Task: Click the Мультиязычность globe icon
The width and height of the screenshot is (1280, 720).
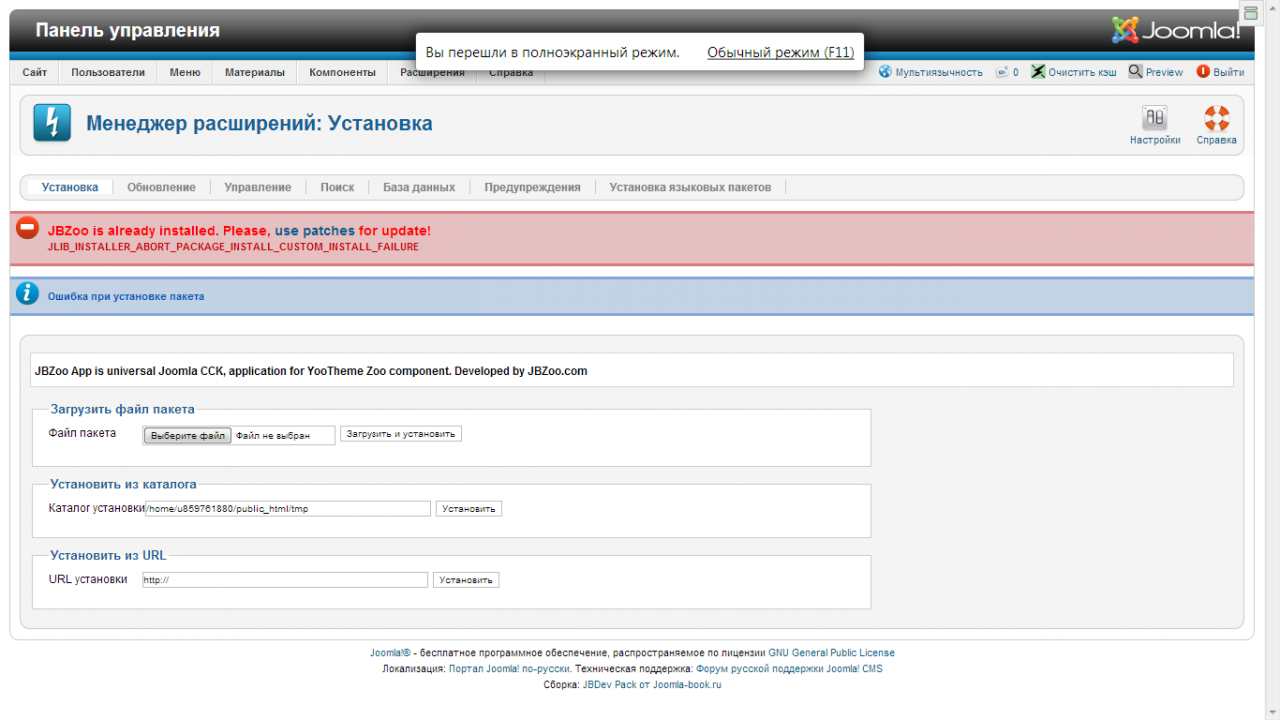Action: pos(885,72)
